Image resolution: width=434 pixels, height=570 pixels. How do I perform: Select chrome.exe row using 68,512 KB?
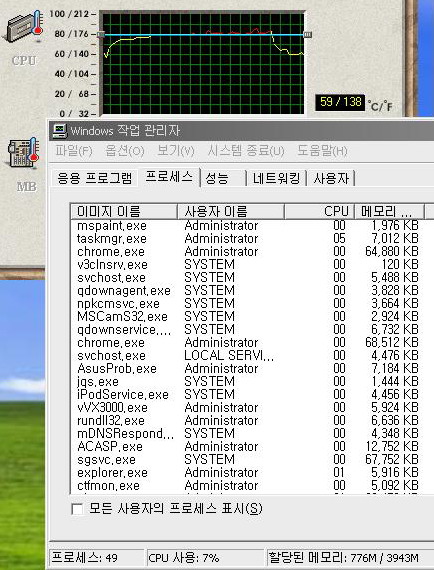[248, 342]
